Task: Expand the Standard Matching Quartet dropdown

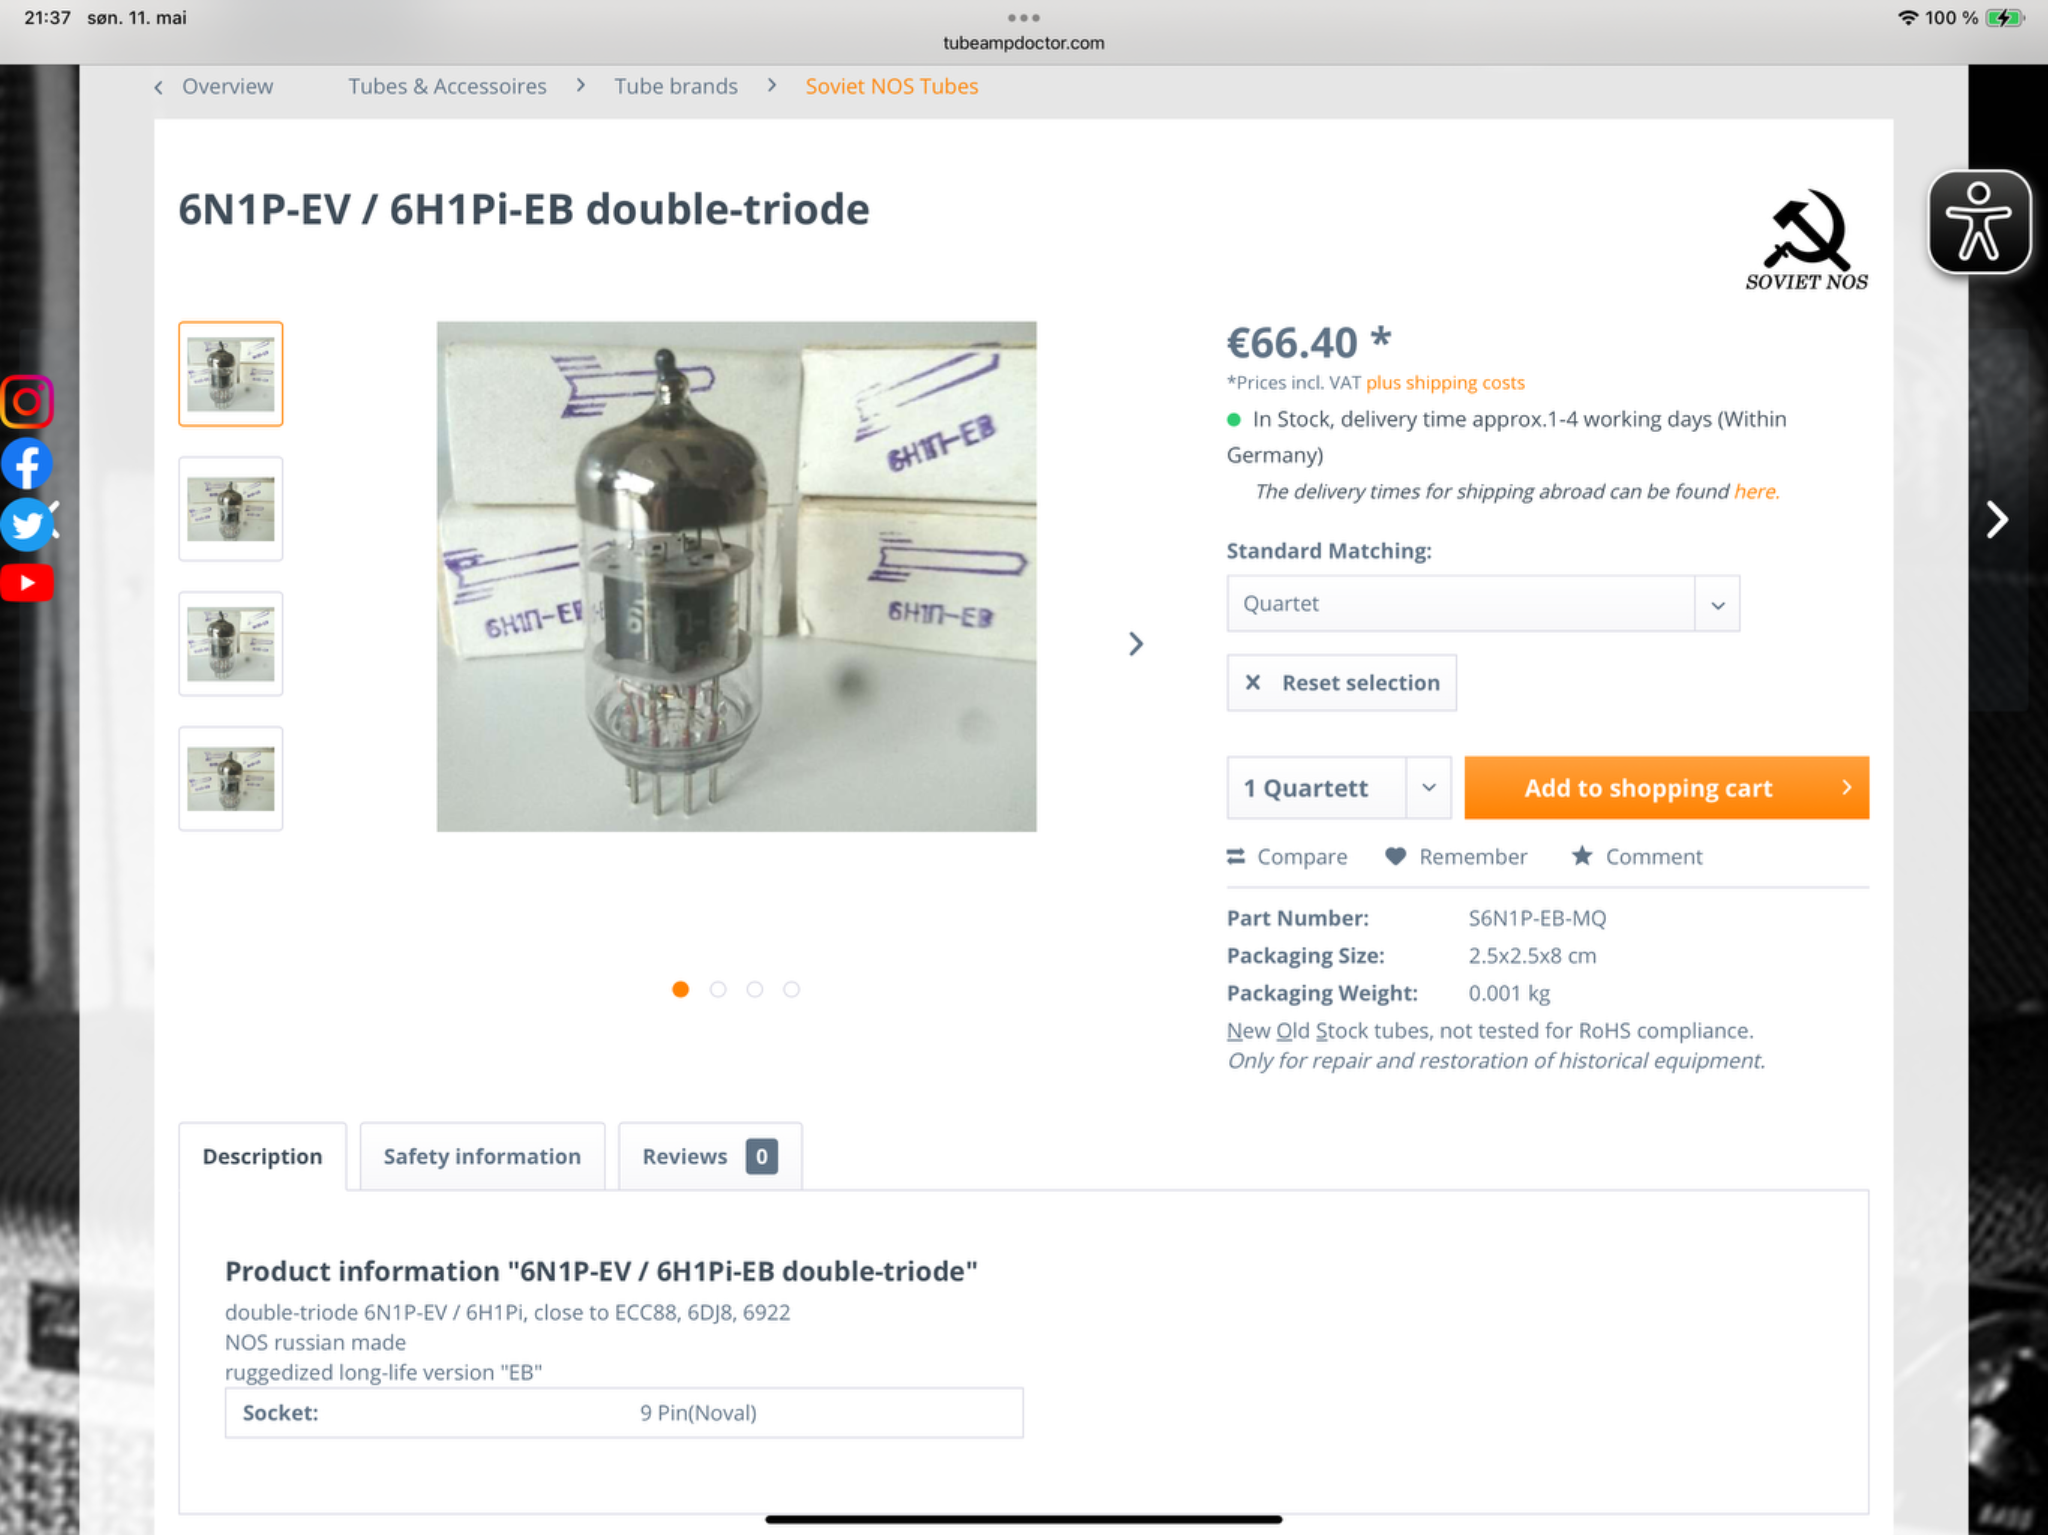Action: pos(1483,603)
